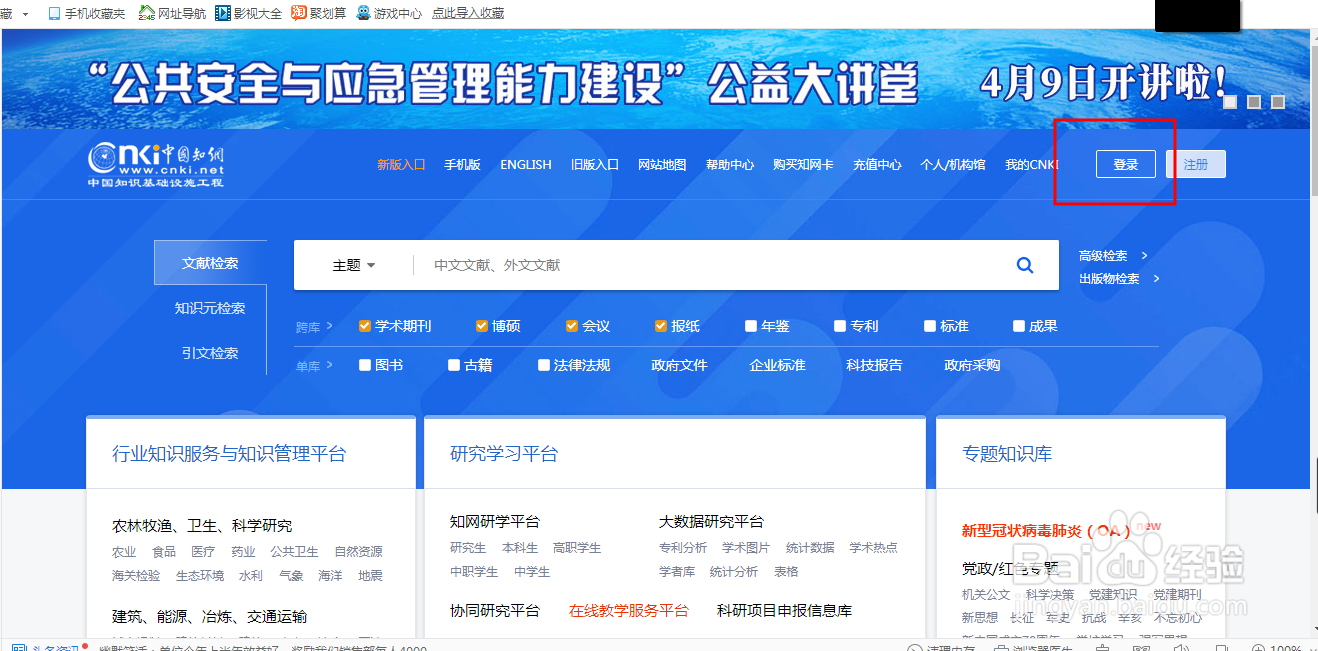Click the 海关检验 link

click(136, 575)
